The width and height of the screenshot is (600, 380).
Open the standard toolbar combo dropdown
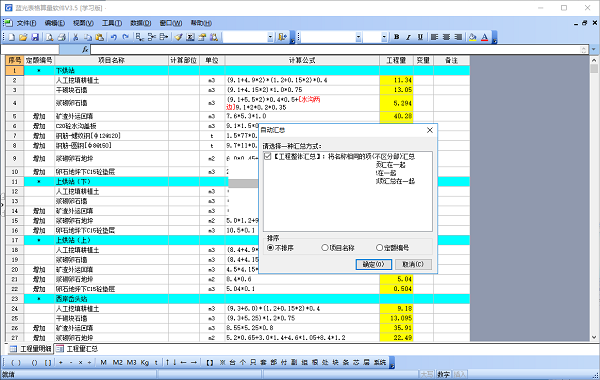[270, 37]
